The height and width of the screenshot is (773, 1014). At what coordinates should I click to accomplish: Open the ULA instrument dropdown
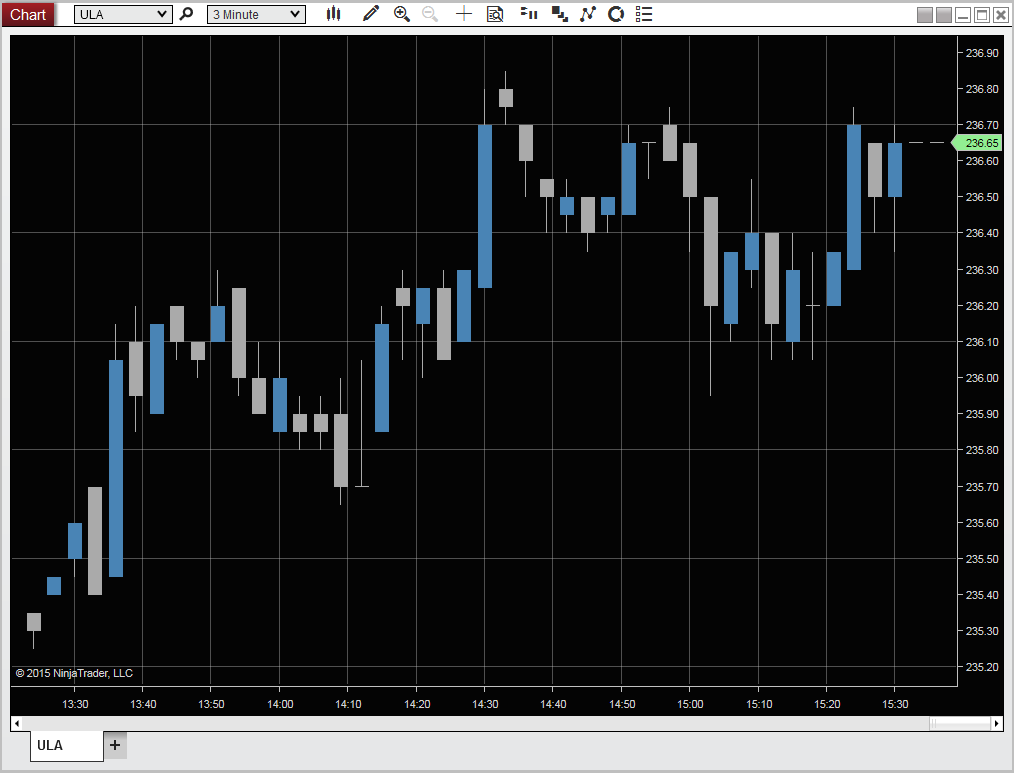coord(123,14)
